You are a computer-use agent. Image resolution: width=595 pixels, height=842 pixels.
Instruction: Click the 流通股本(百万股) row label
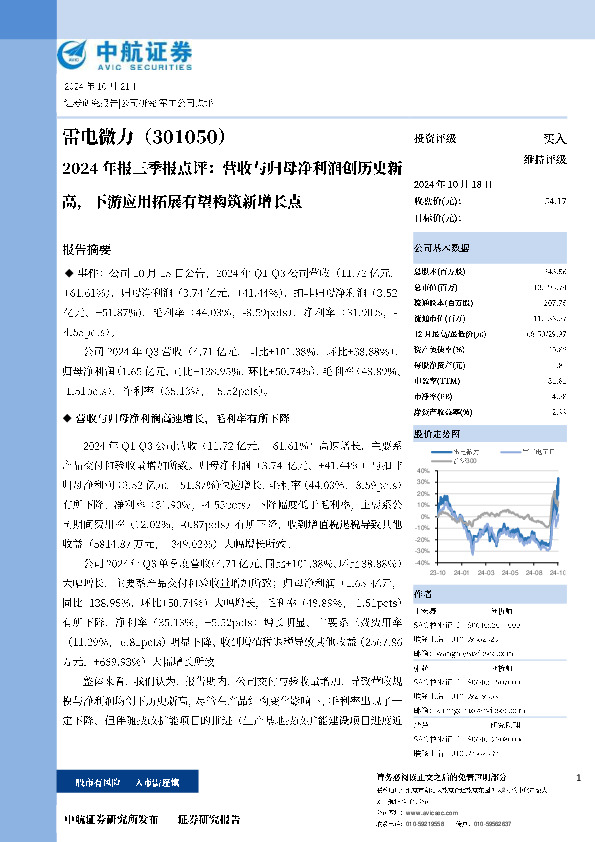[x=443, y=303]
